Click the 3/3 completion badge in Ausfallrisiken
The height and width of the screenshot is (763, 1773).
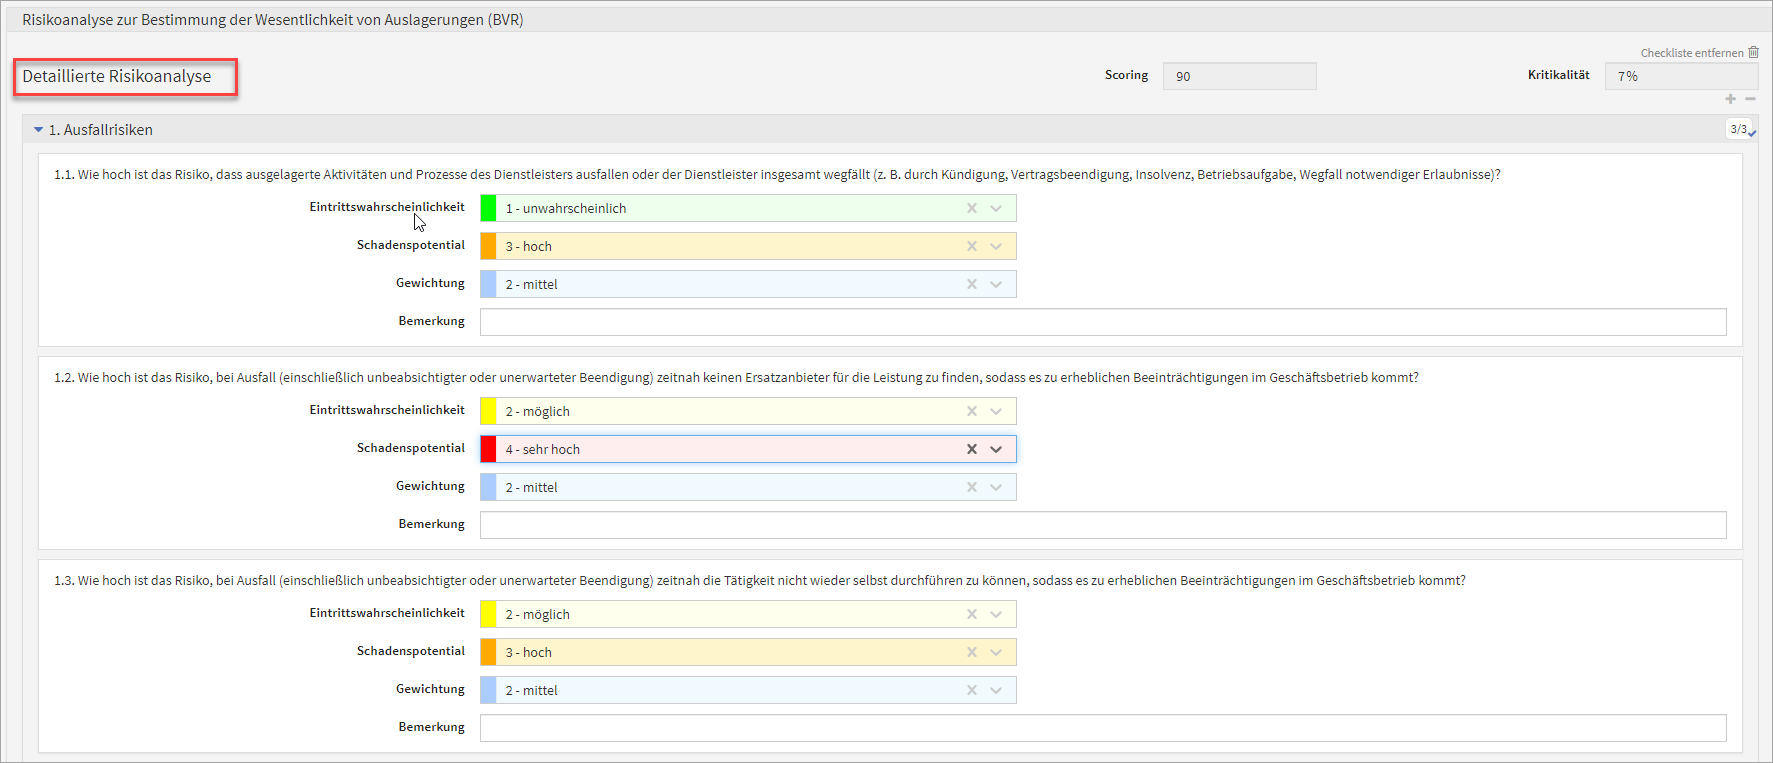coord(1739,129)
